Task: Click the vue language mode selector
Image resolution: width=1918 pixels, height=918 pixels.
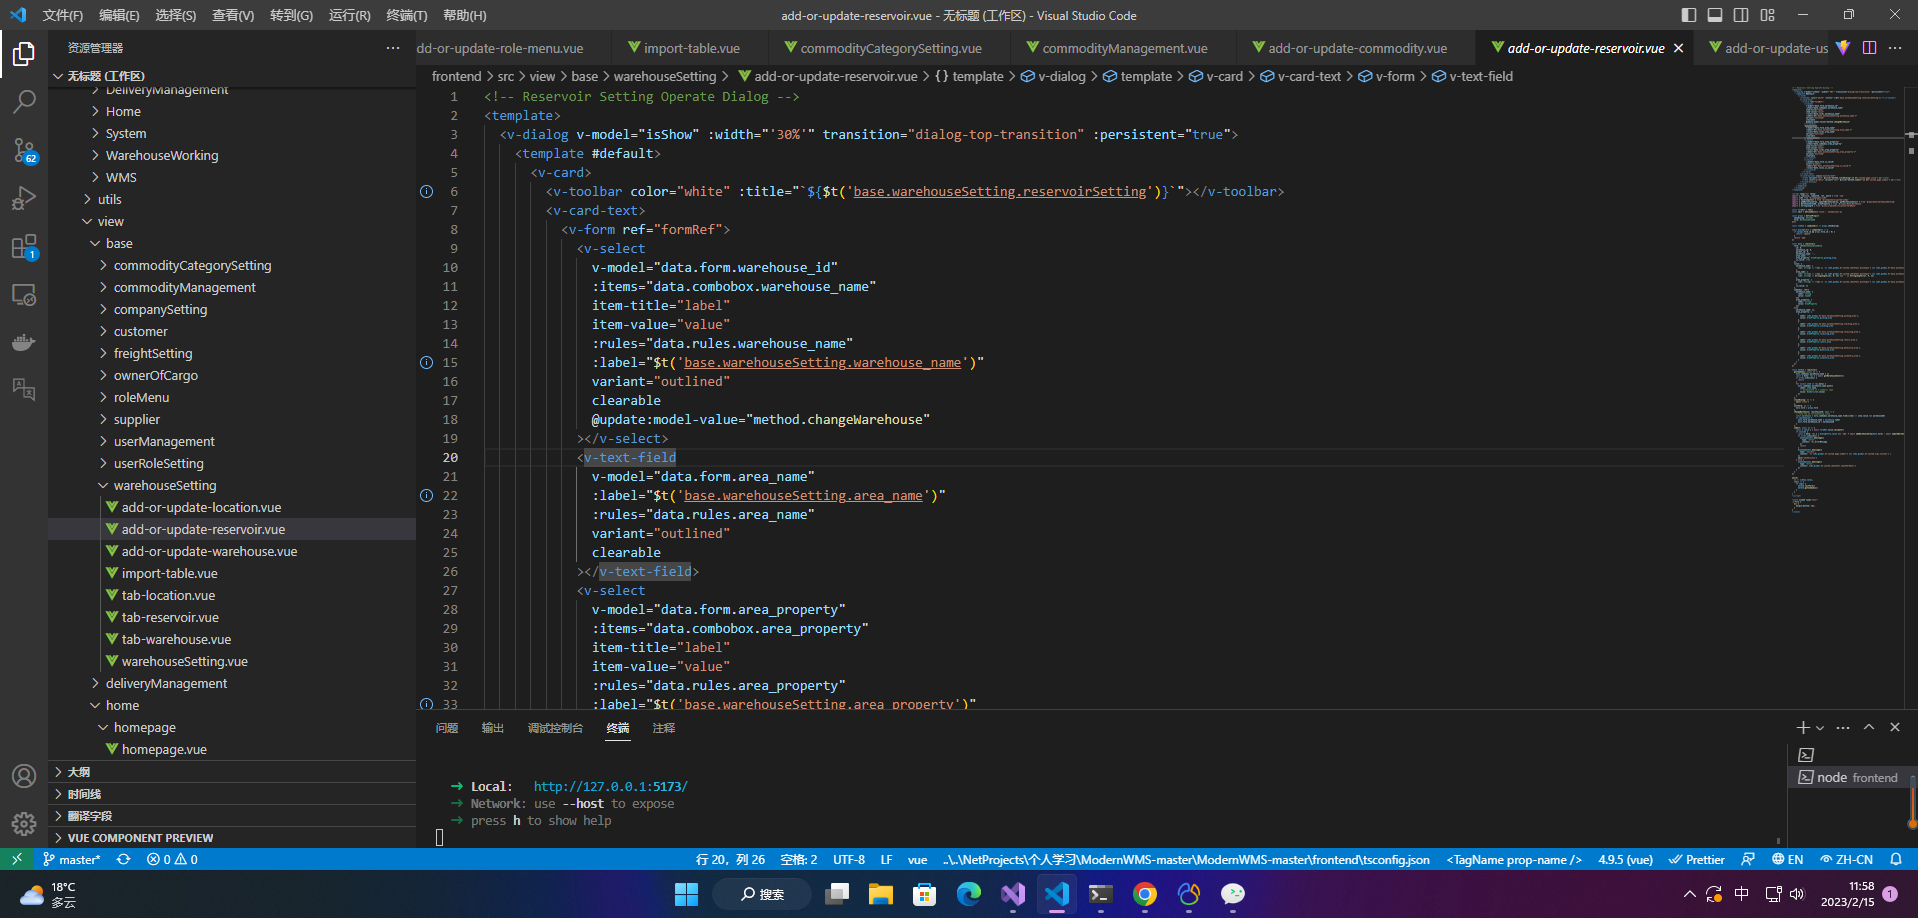Action: (917, 859)
